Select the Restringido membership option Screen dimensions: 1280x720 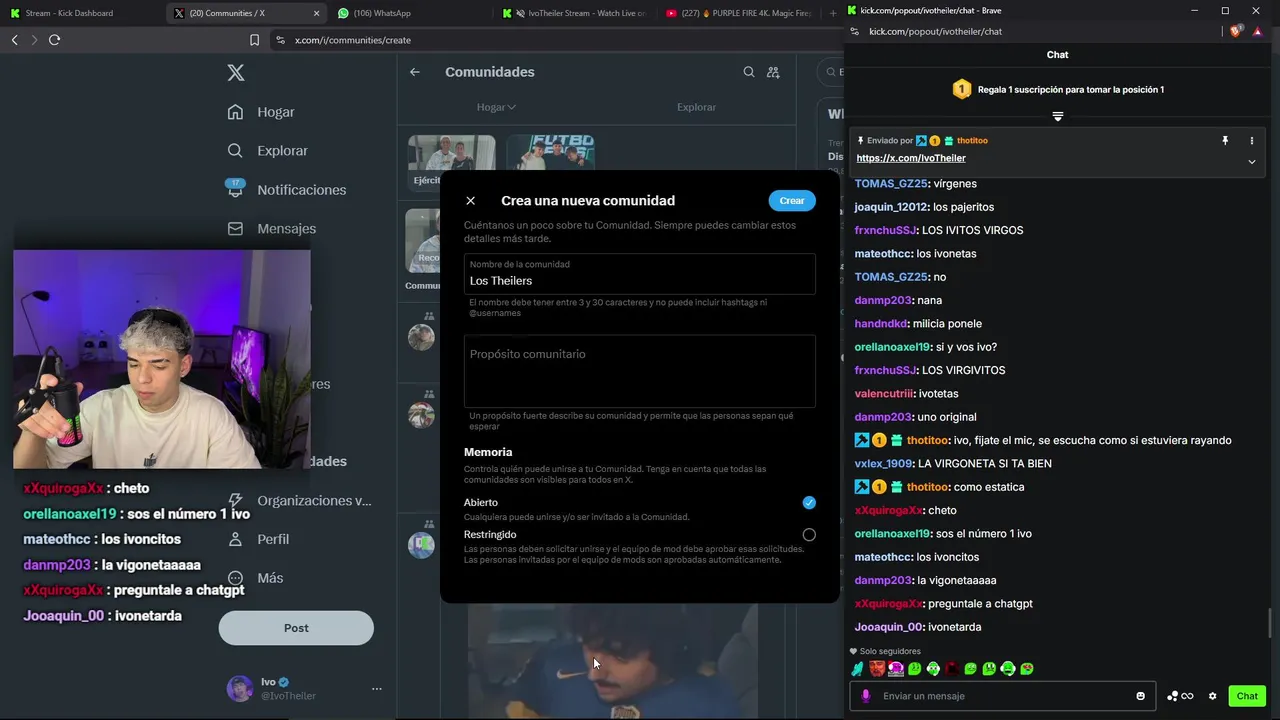pyautogui.click(x=809, y=535)
